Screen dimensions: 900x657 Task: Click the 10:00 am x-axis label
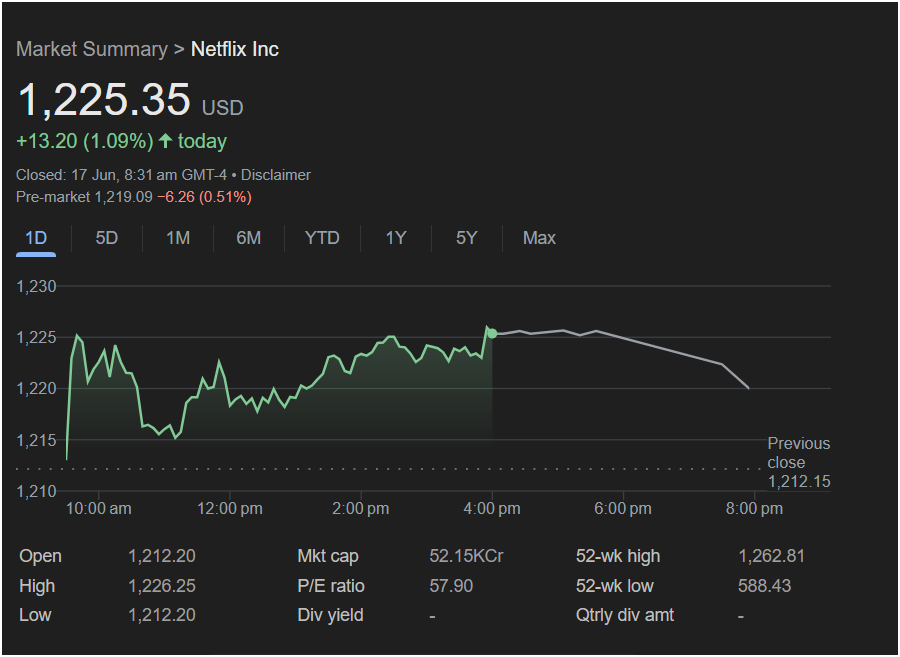pyautogui.click(x=99, y=508)
